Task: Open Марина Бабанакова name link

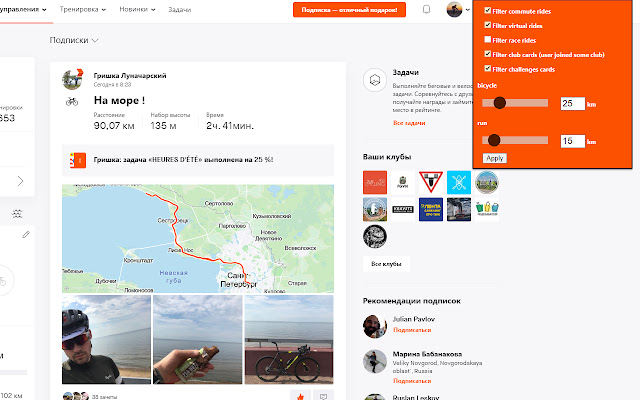Action: click(427, 354)
